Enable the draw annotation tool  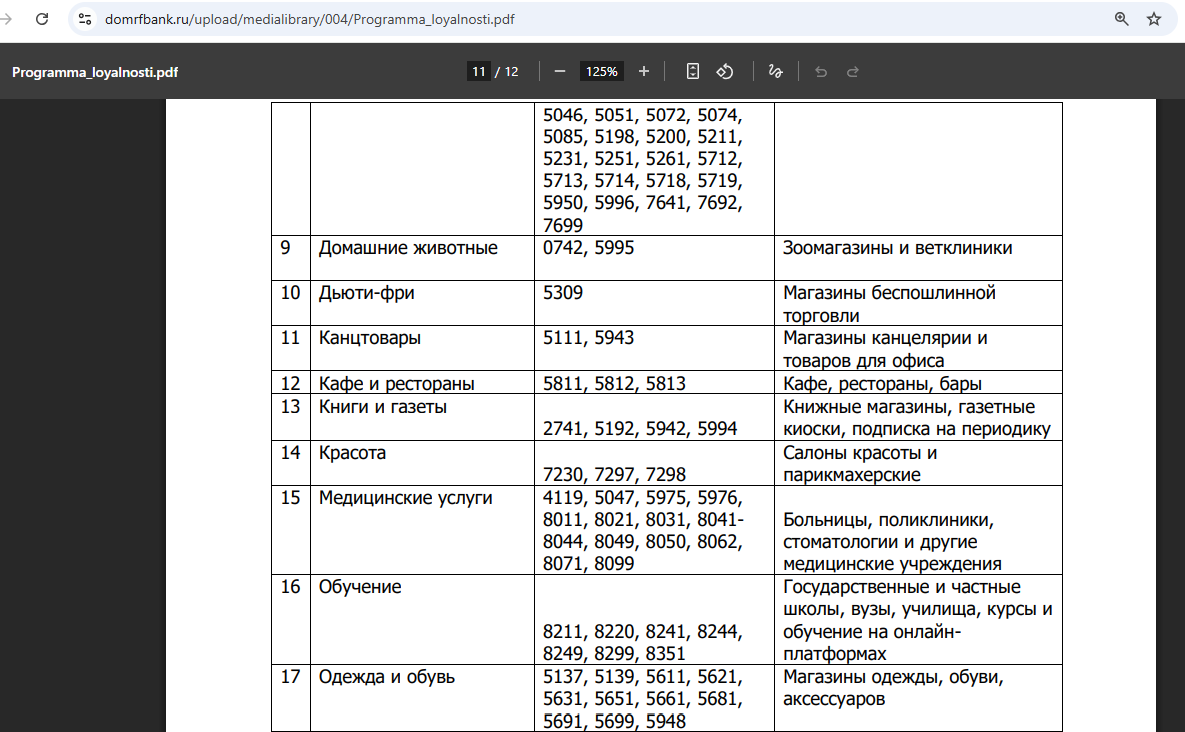[774, 72]
